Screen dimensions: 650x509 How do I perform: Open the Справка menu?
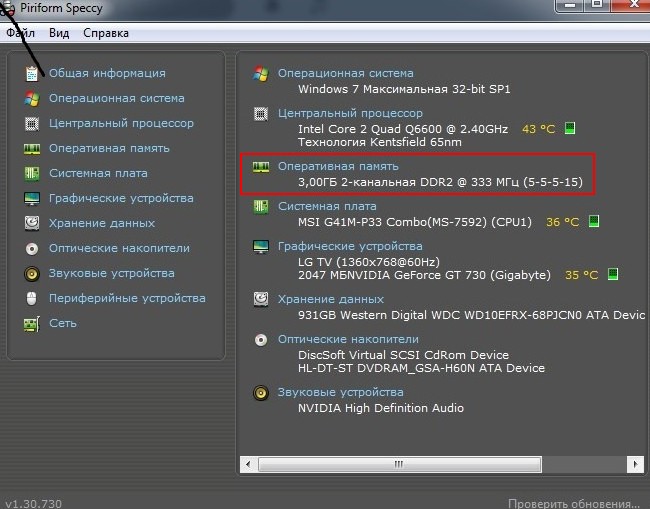point(106,33)
